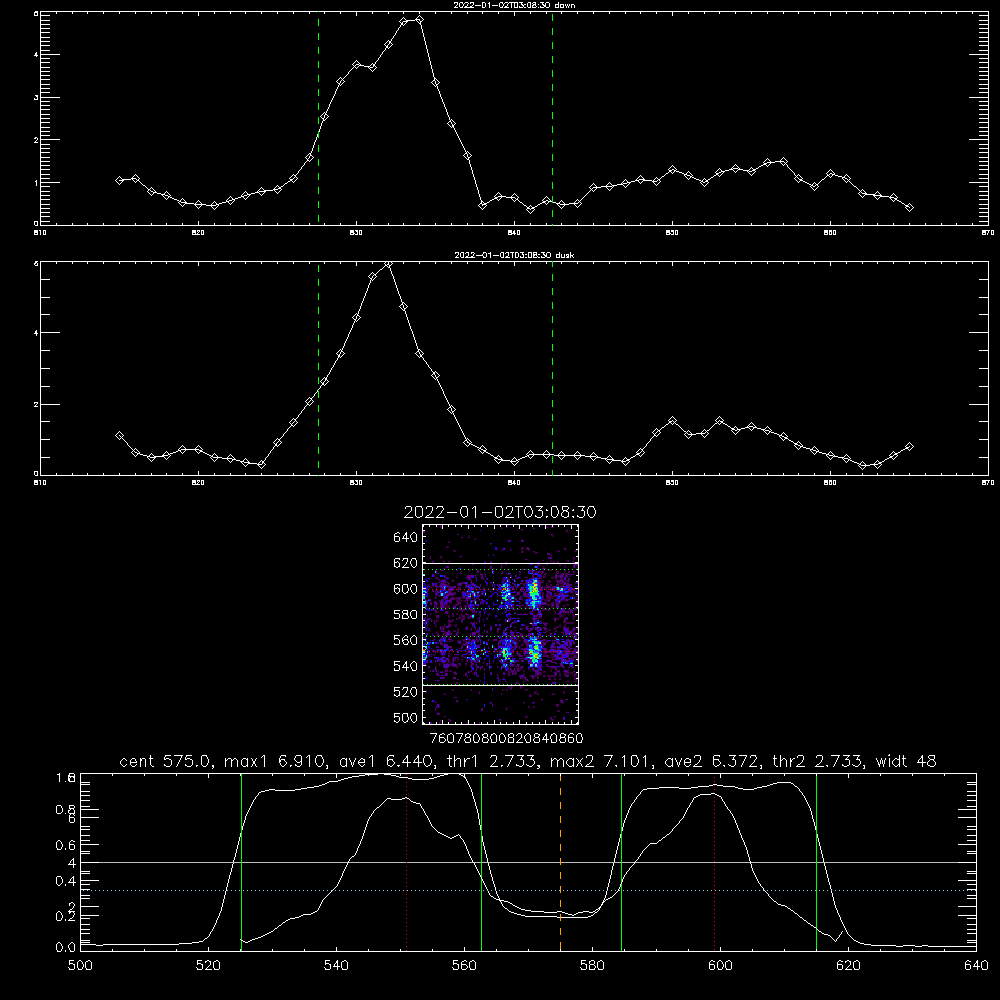Click the "620" y-axis label beside the heatmap
Screen dimensions: 1000x1000
(x=406, y=563)
